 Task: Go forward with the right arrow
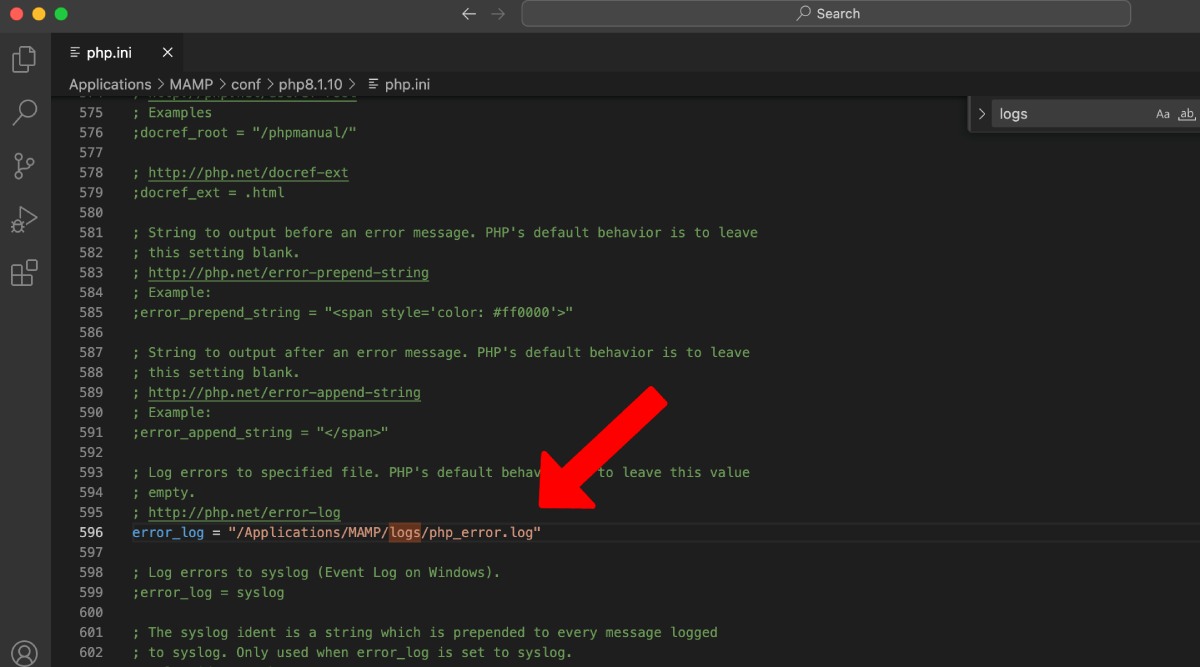tap(498, 14)
